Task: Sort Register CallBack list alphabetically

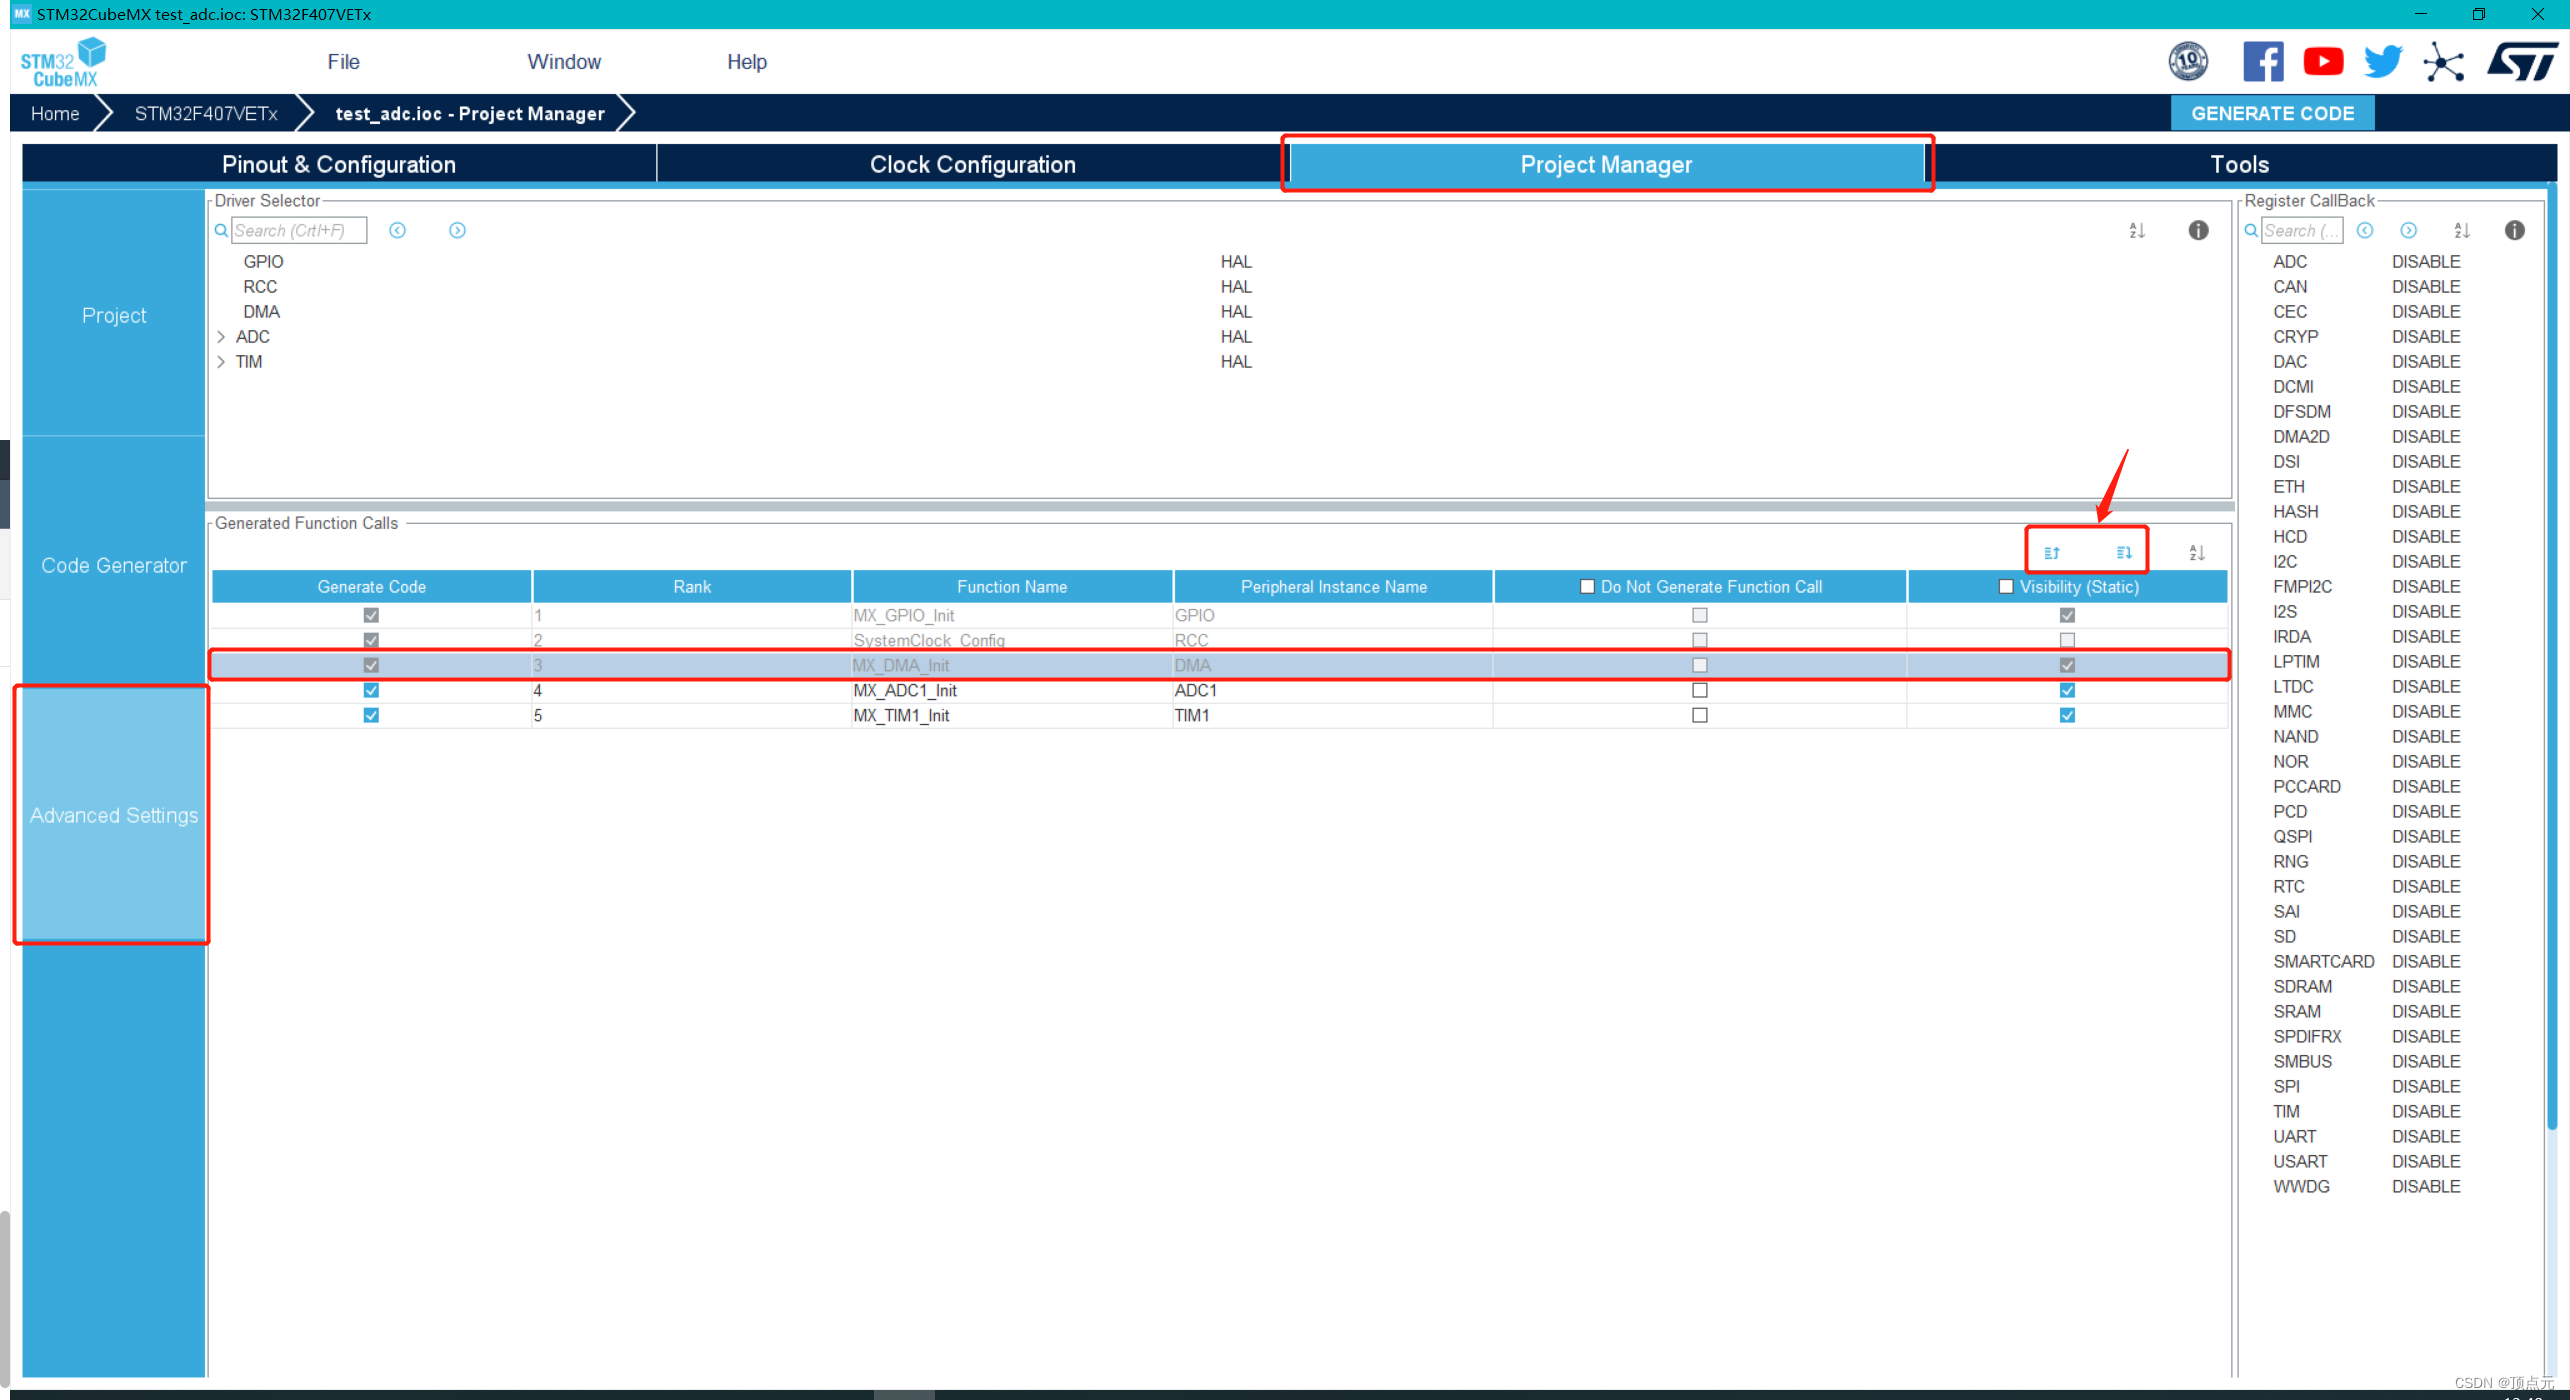Action: tap(2462, 231)
